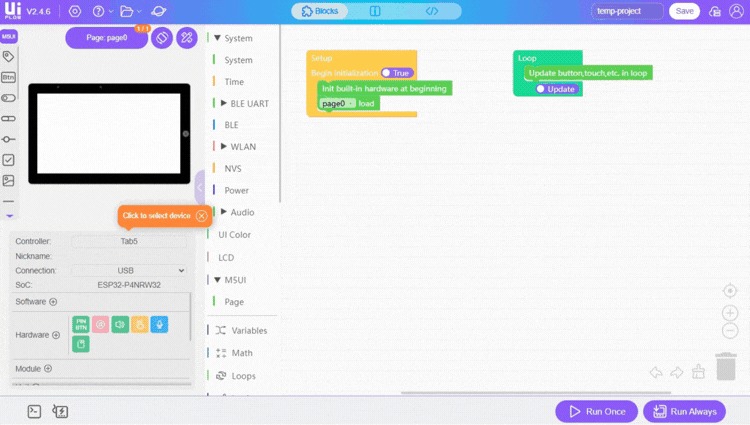Open the help question mark menu
Viewport: 750px width, 425px height.
pyautogui.click(x=99, y=11)
